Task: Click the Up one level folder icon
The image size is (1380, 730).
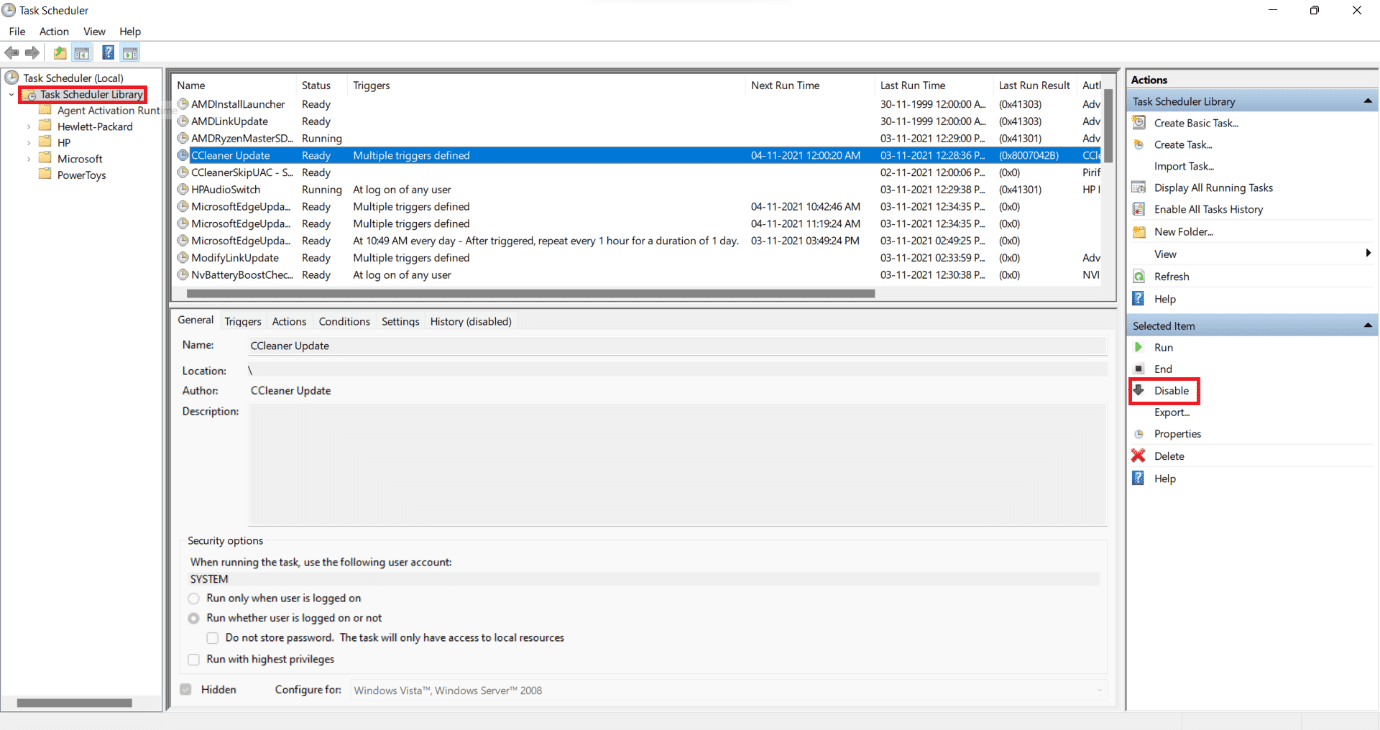Action: (60, 53)
